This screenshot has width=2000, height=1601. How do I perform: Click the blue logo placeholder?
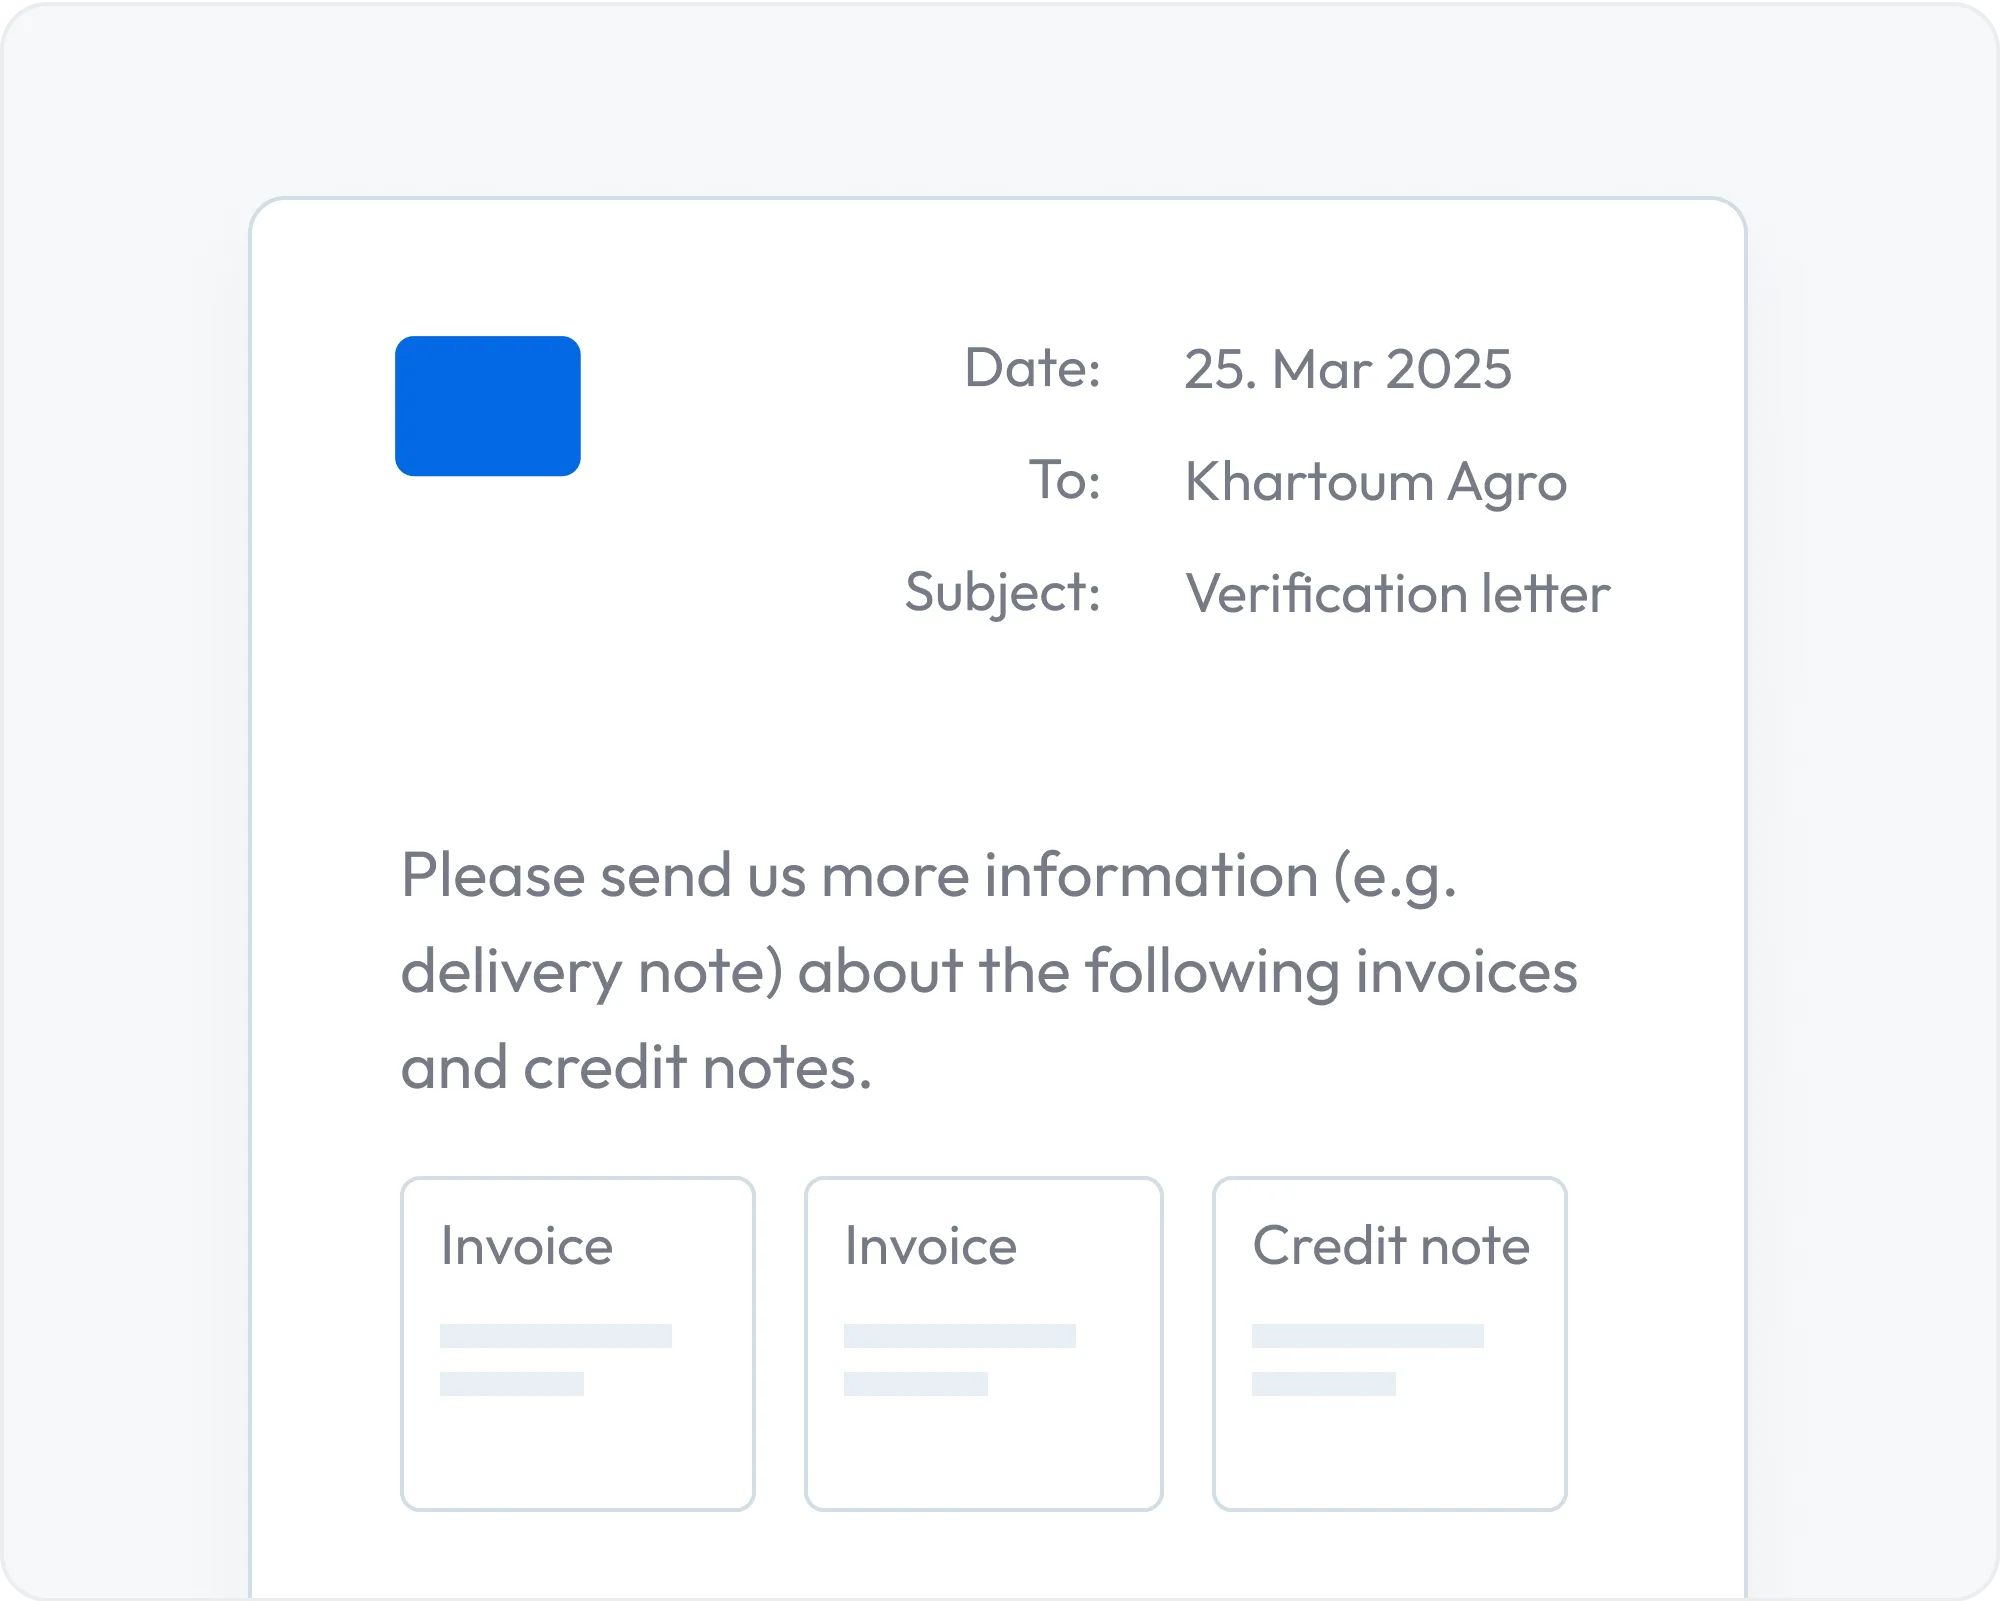[x=488, y=406]
